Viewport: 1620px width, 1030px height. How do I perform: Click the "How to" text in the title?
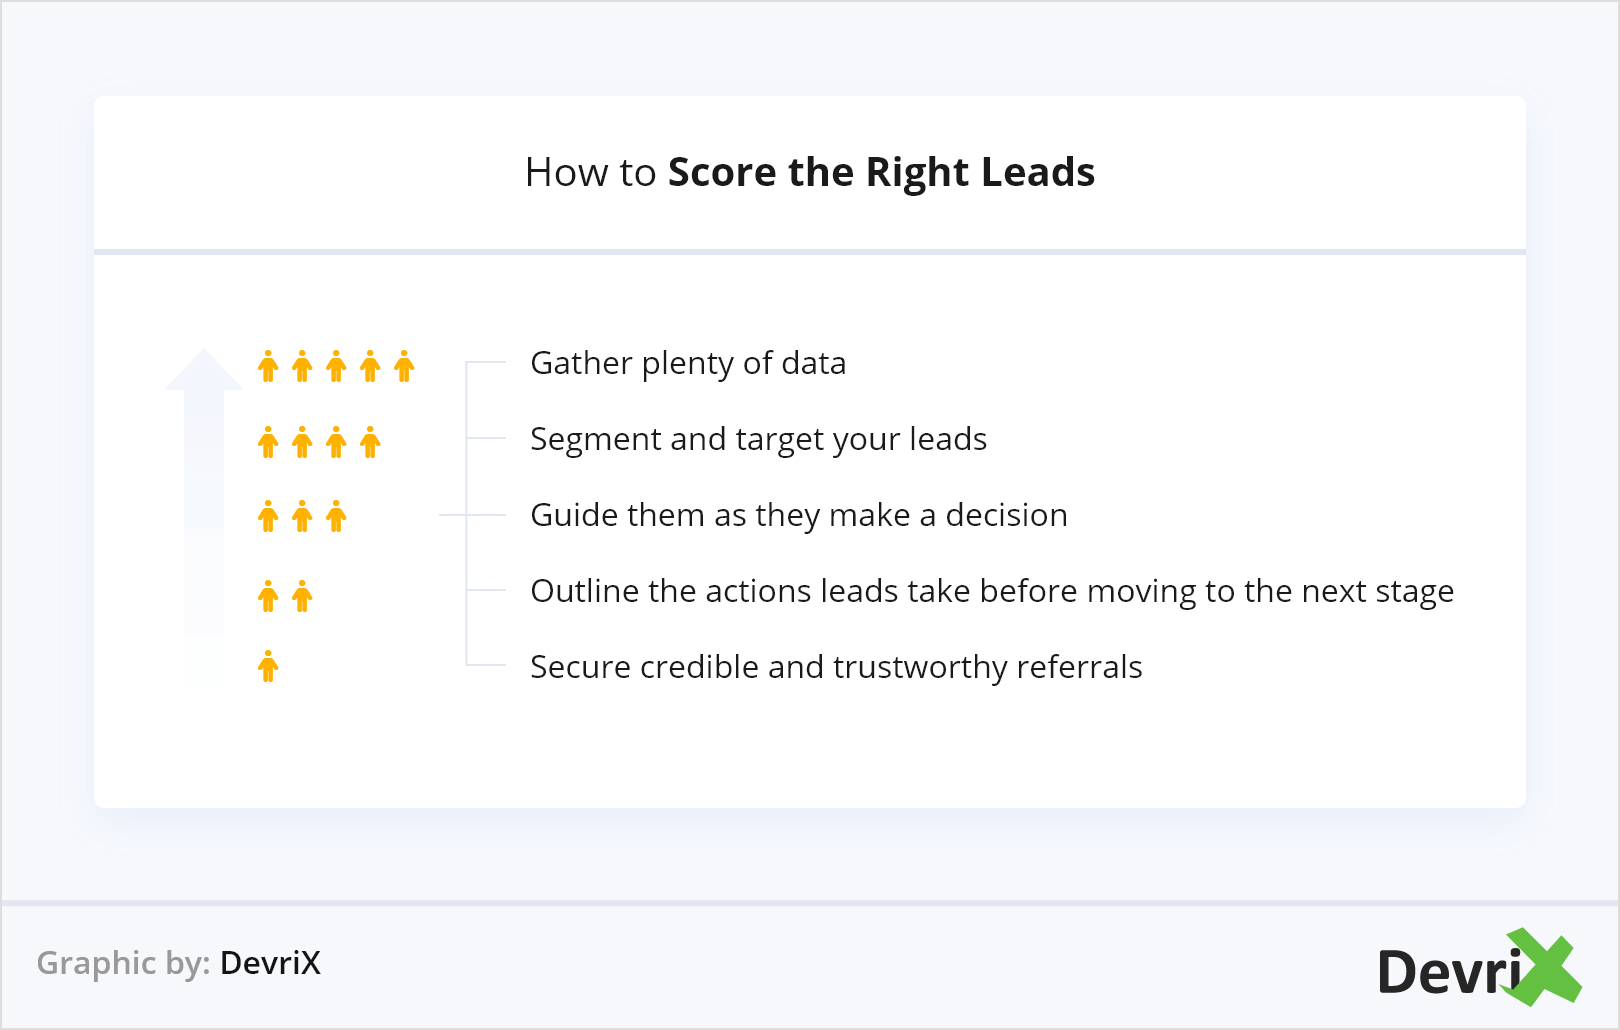[x=590, y=172]
